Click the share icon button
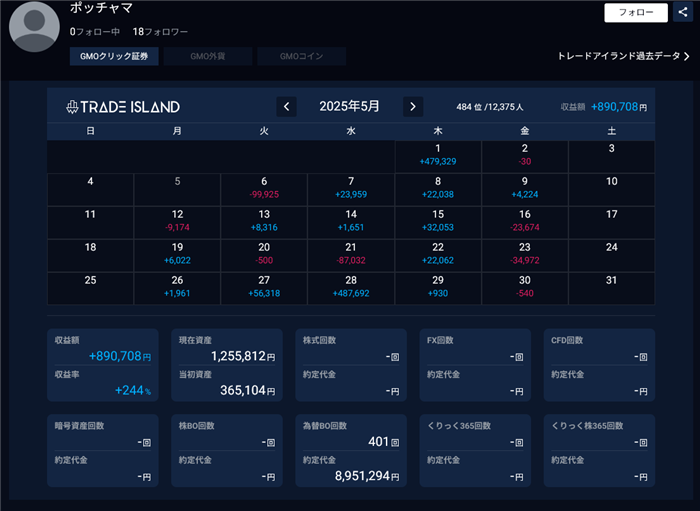Image resolution: width=700 pixels, height=511 pixels. (x=683, y=12)
